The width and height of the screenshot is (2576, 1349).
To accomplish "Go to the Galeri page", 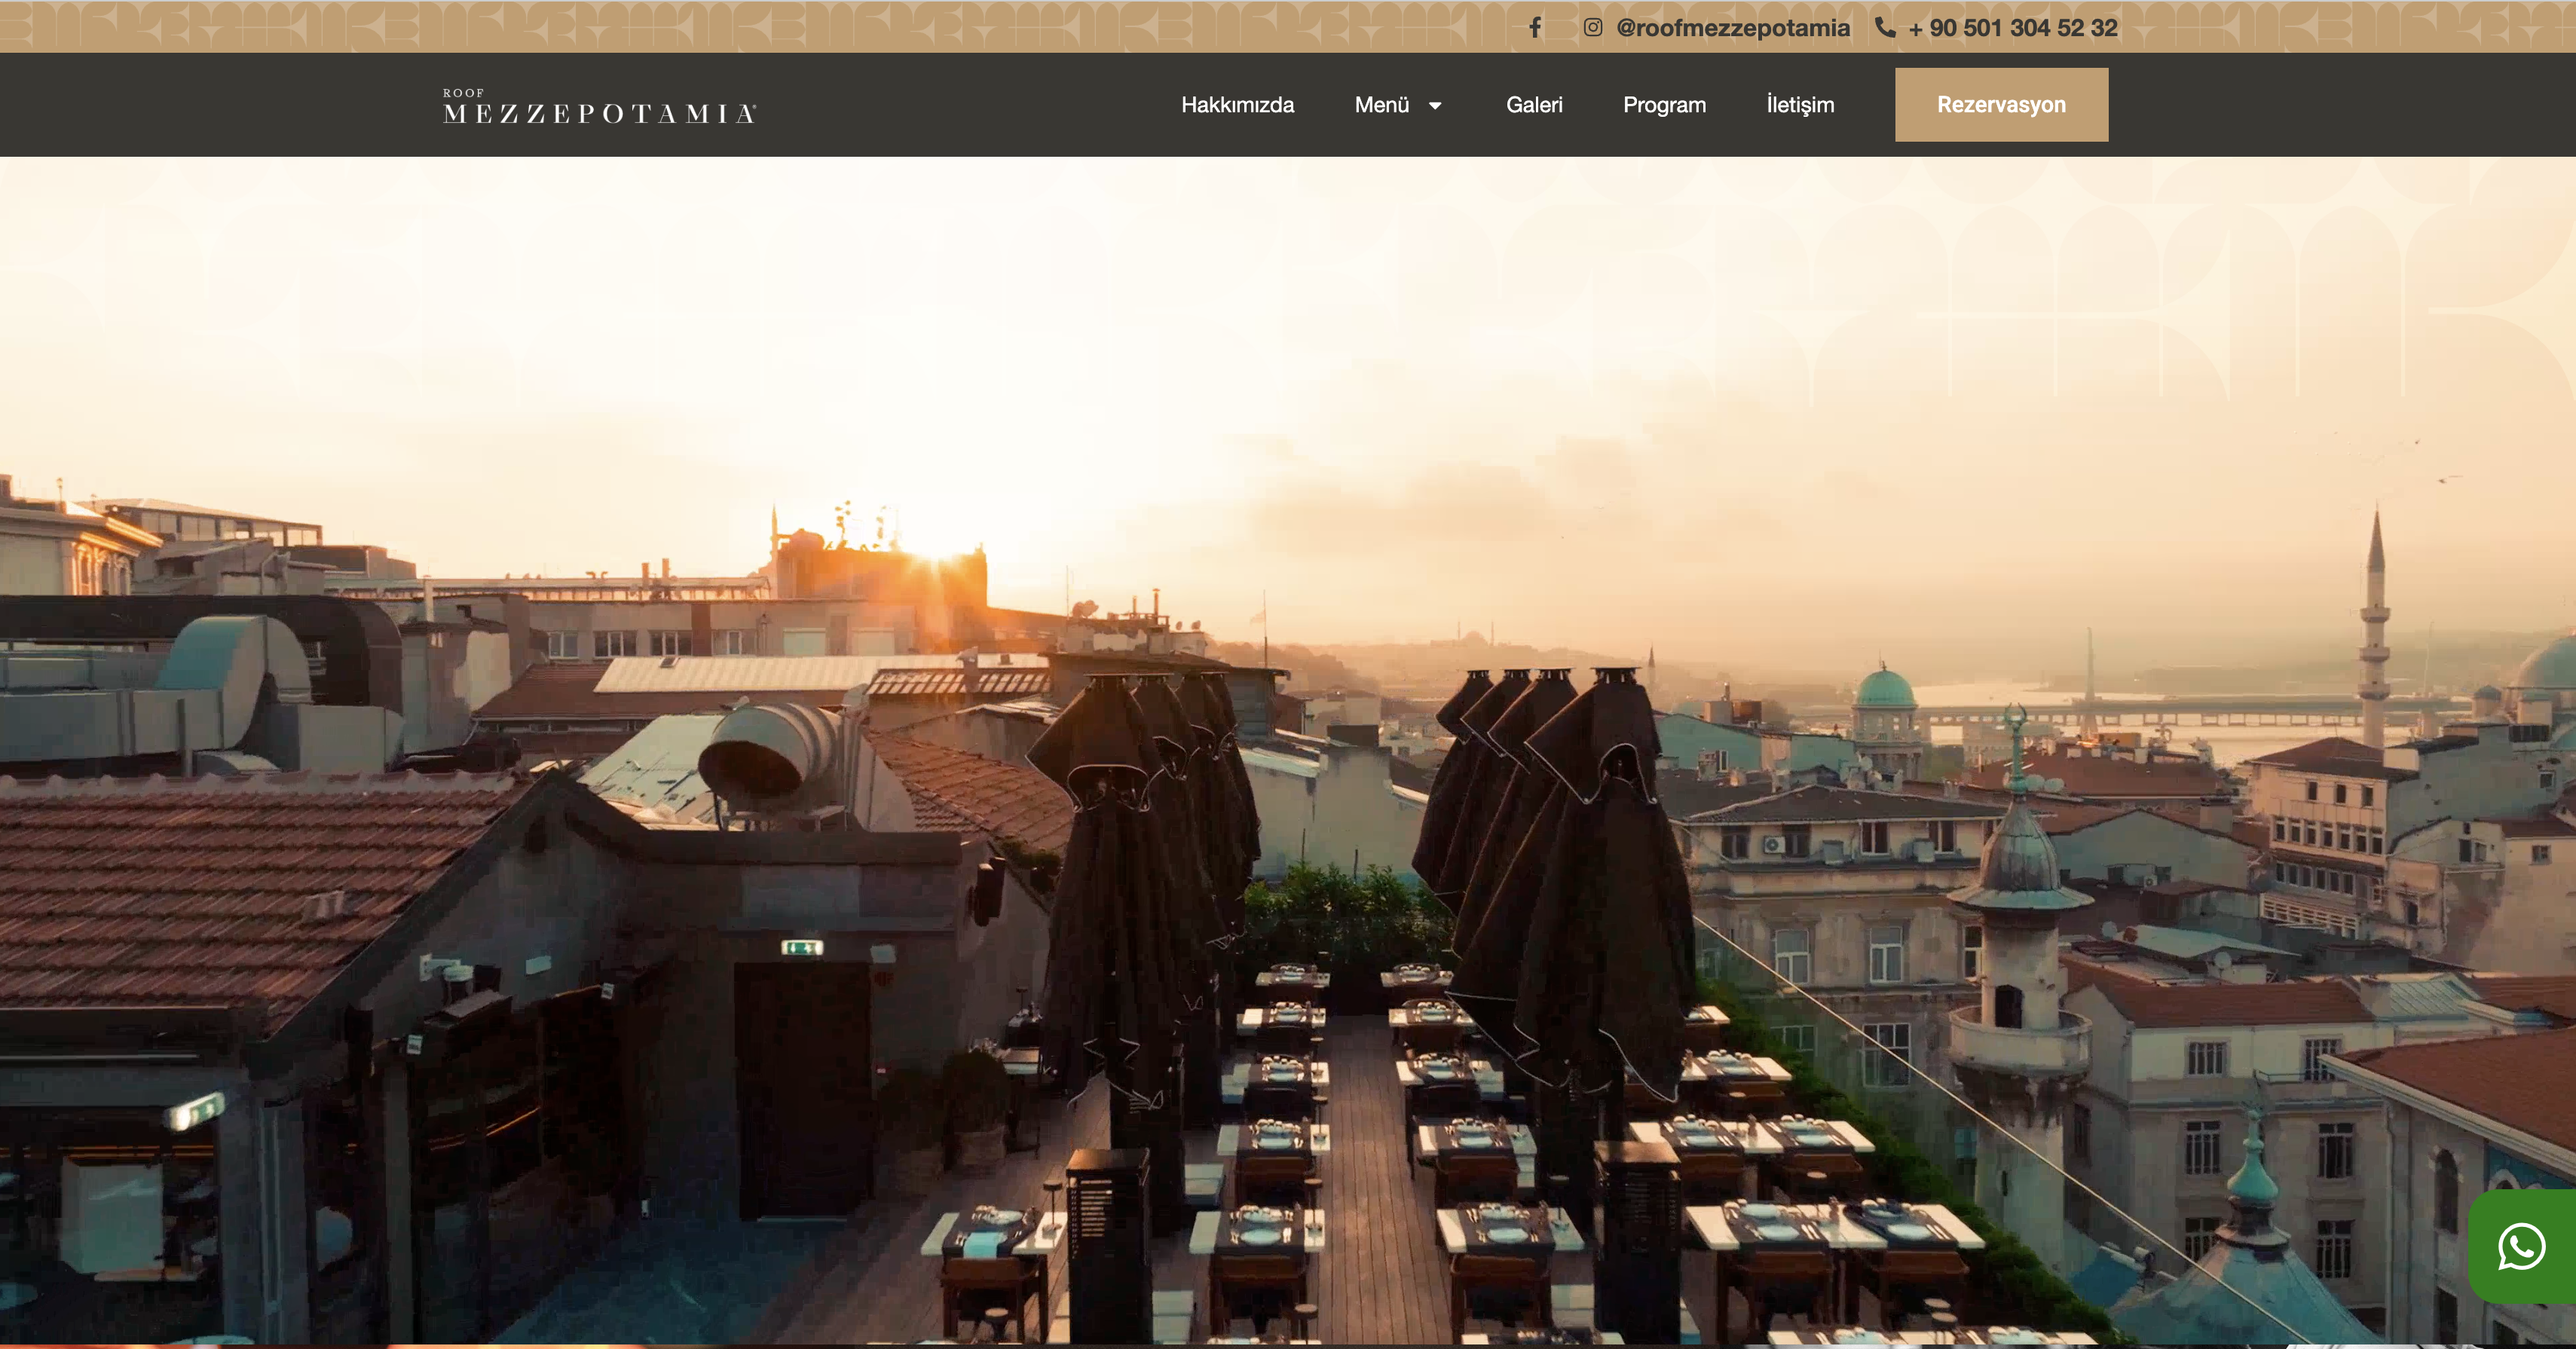I will click(1534, 105).
